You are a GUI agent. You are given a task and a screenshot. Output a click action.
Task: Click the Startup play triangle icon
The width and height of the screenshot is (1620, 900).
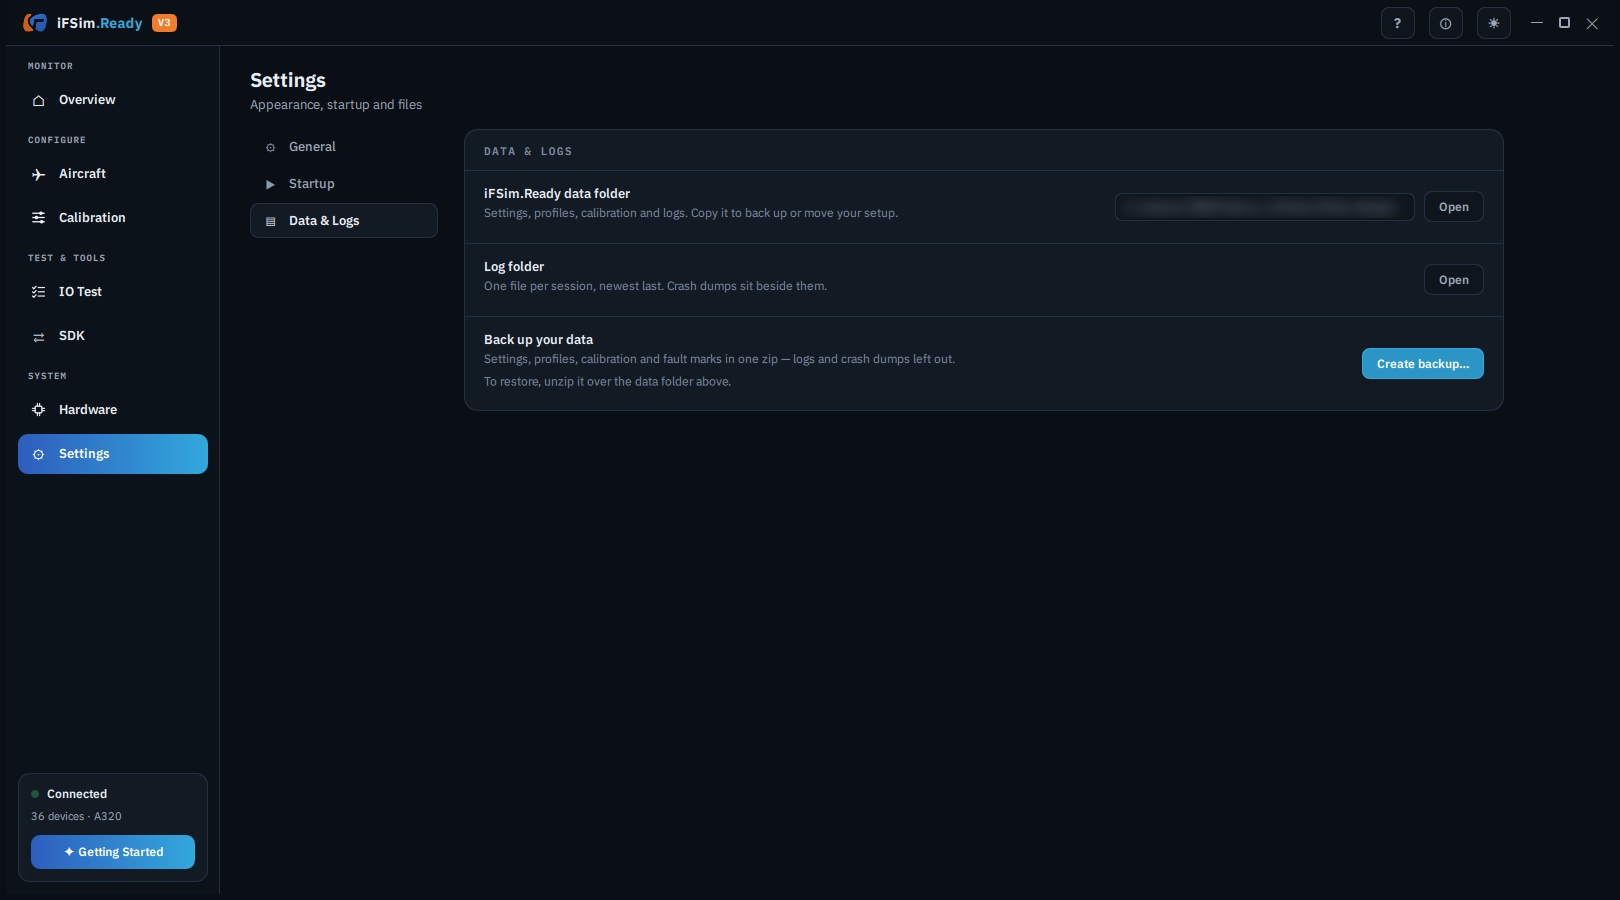point(270,184)
